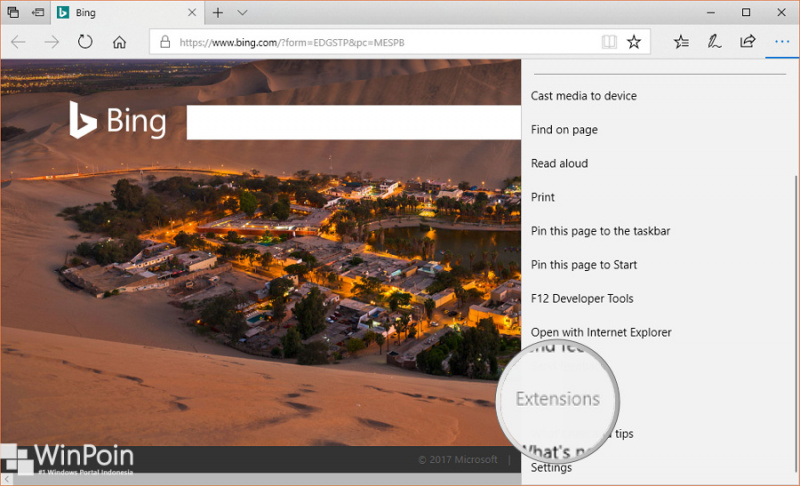Toggle the Settings and more ellipsis
Image resolution: width=800 pixels, height=486 pixels.
(x=782, y=42)
